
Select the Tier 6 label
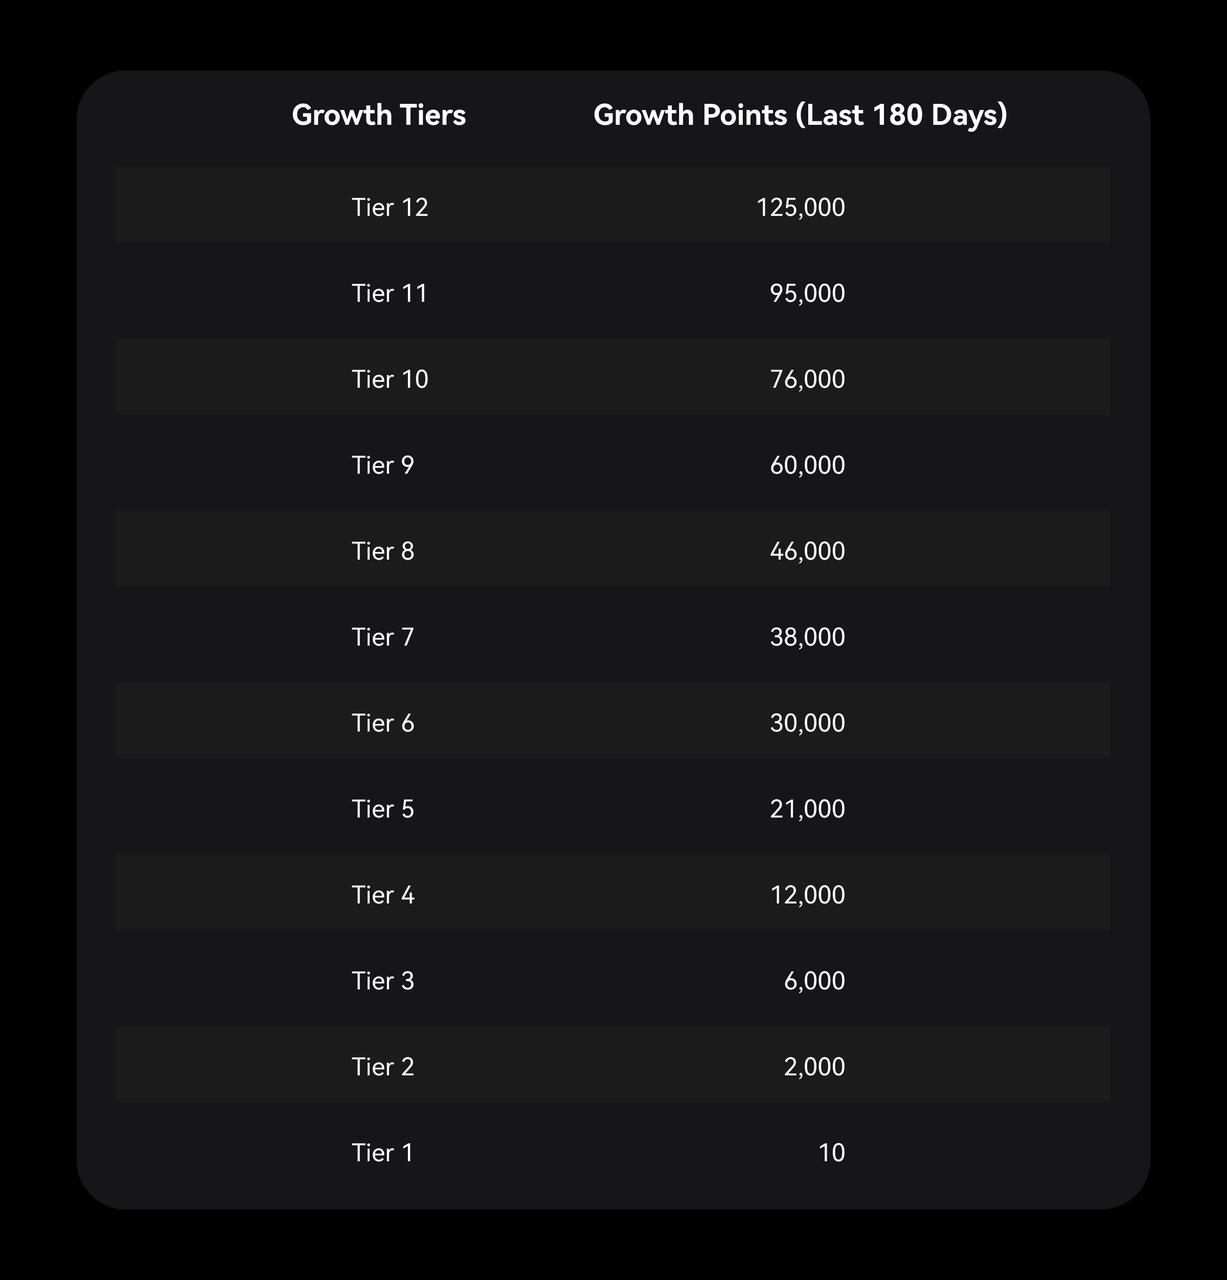[x=382, y=723]
